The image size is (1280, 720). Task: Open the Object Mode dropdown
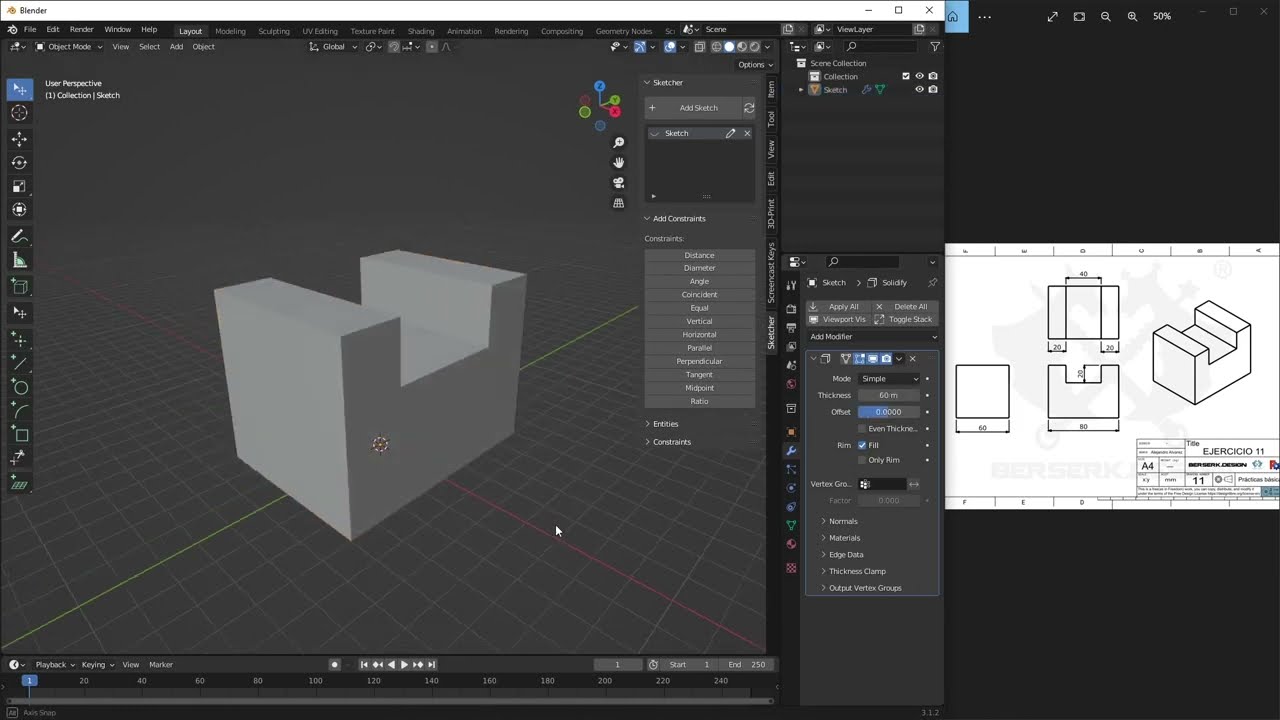point(69,46)
